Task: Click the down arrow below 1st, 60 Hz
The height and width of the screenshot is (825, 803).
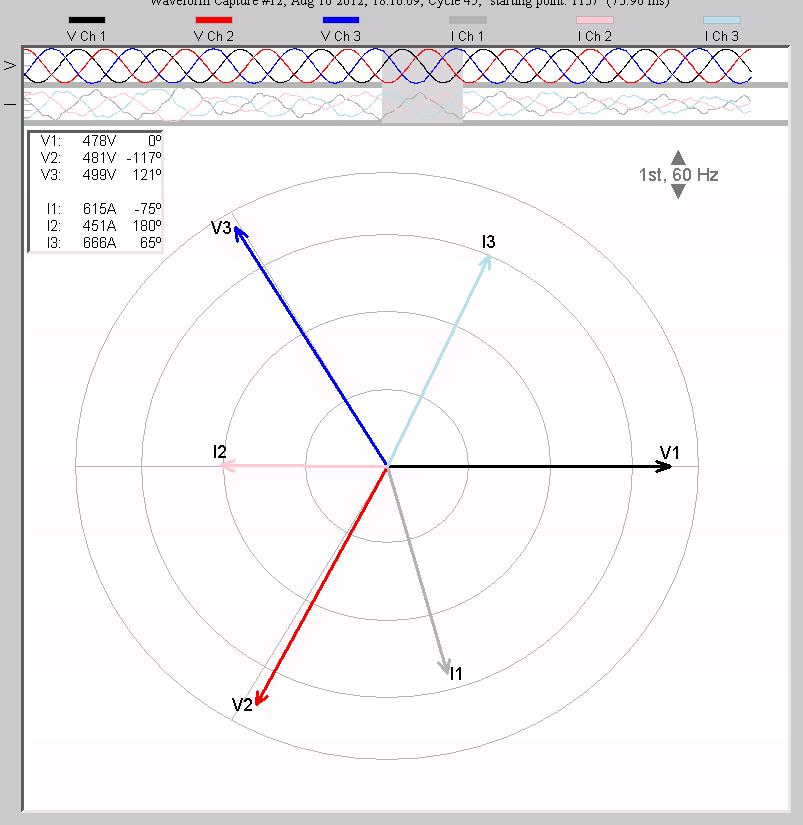Action: [x=677, y=191]
